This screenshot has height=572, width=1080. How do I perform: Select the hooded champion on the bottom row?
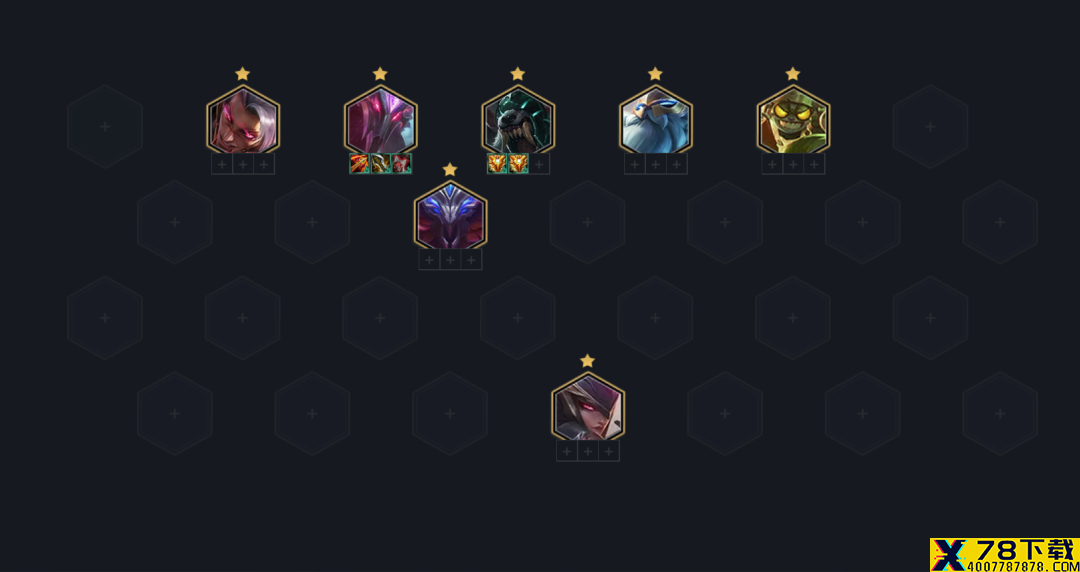(588, 408)
